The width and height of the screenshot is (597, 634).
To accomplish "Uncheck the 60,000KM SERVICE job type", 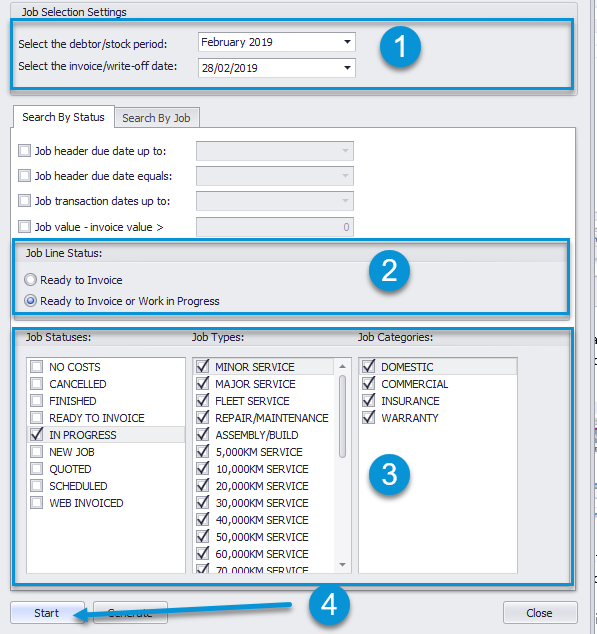I will click(x=203, y=554).
